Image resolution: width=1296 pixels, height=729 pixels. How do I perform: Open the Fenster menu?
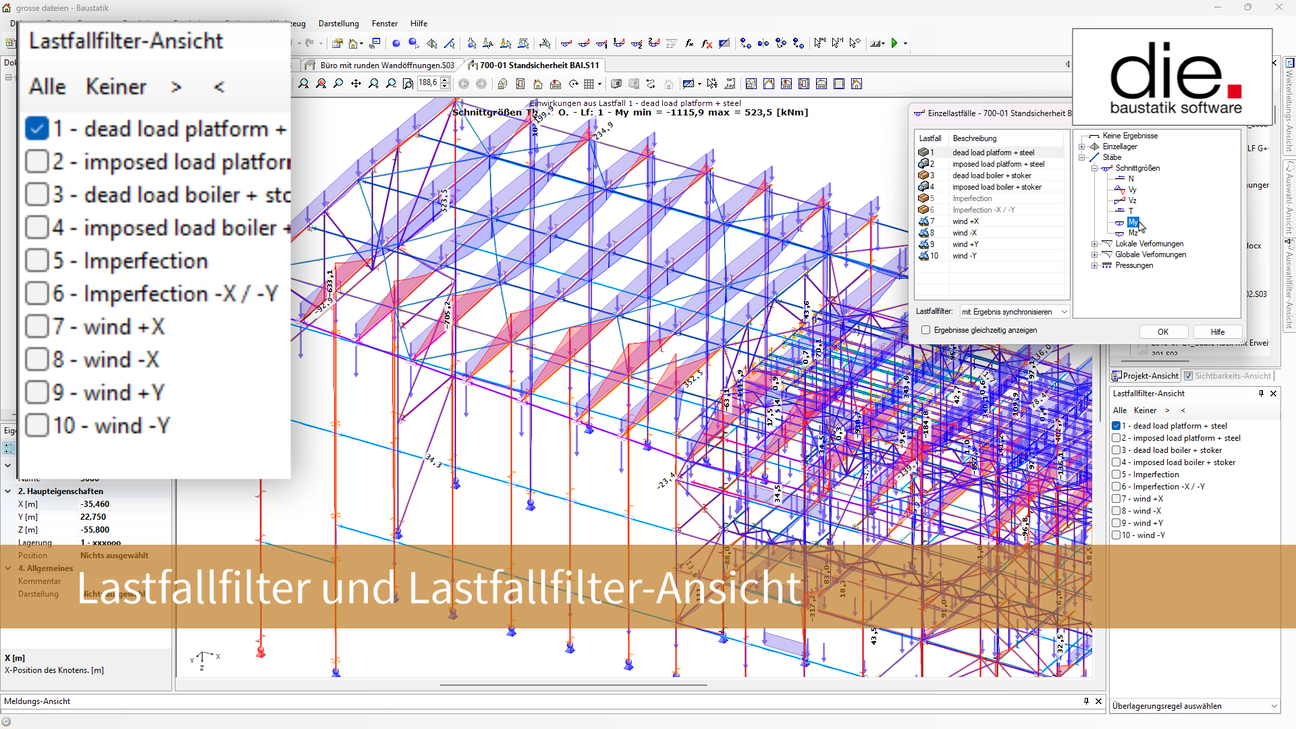[x=384, y=24]
